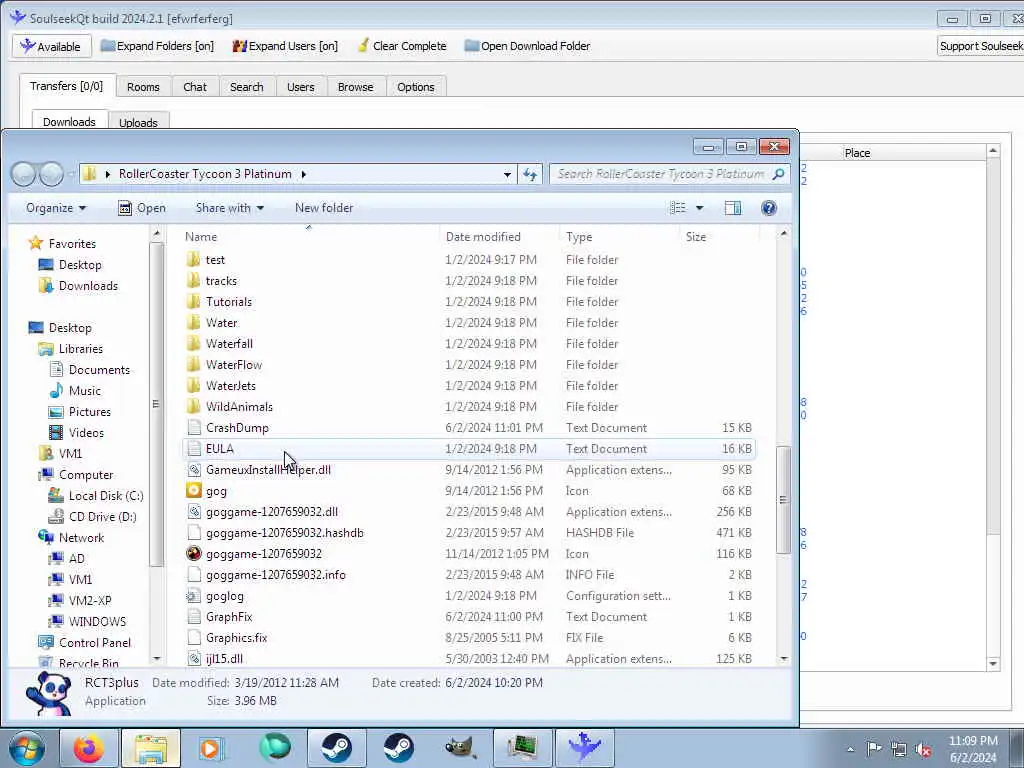This screenshot has height=768, width=1024.
Task: Click the Search RollerCoaster Tycoon 3 Platinum field
Action: click(669, 174)
